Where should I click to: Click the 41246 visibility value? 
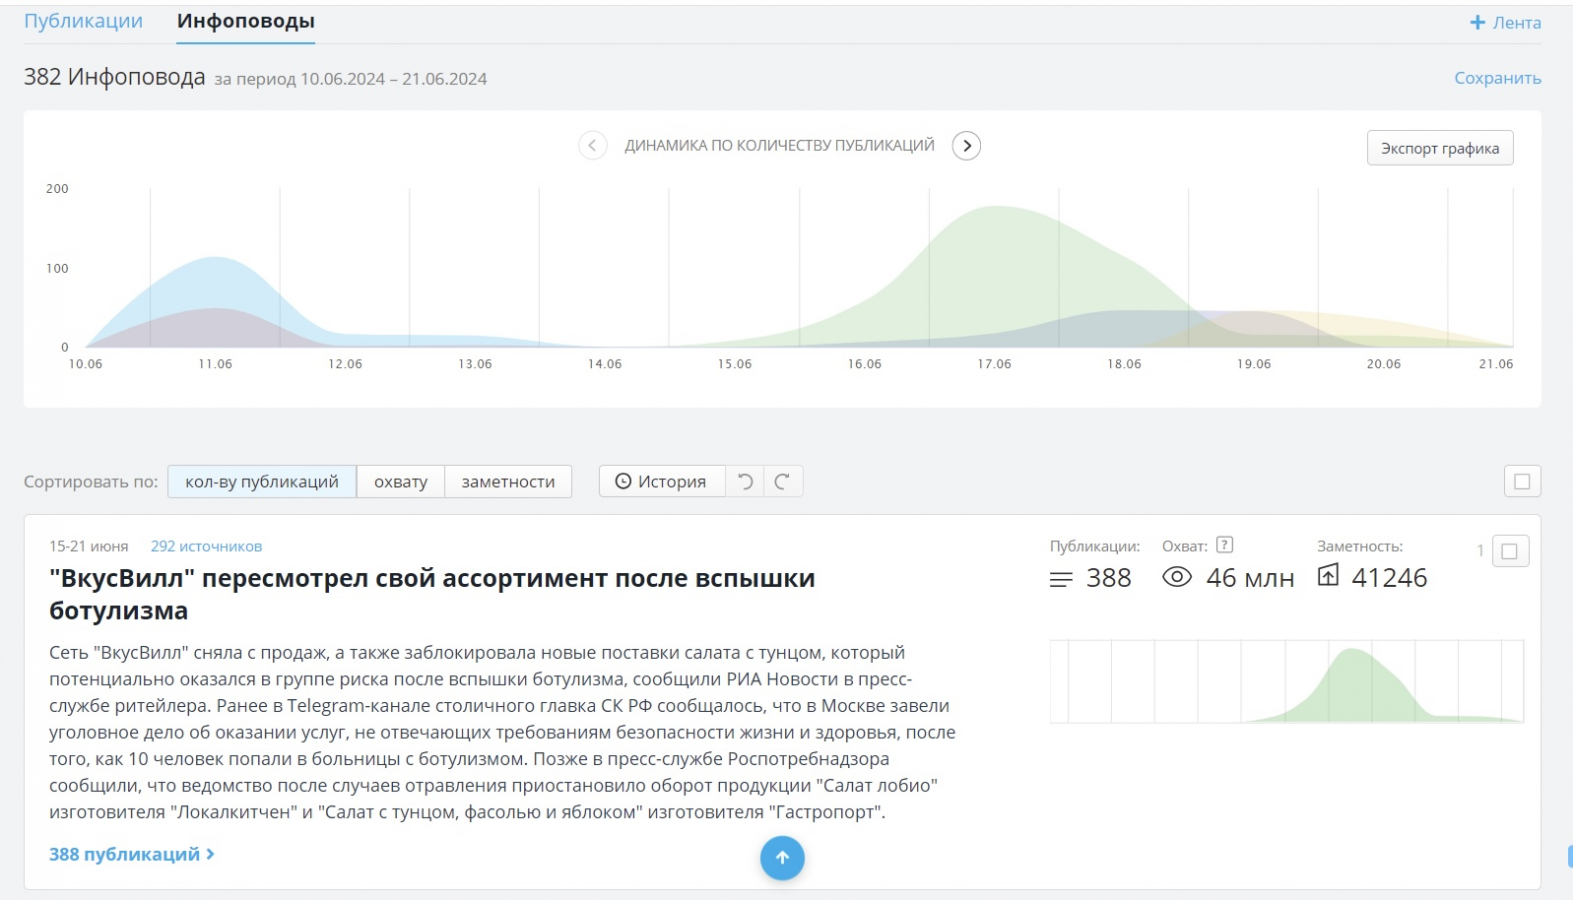coord(1389,578)
